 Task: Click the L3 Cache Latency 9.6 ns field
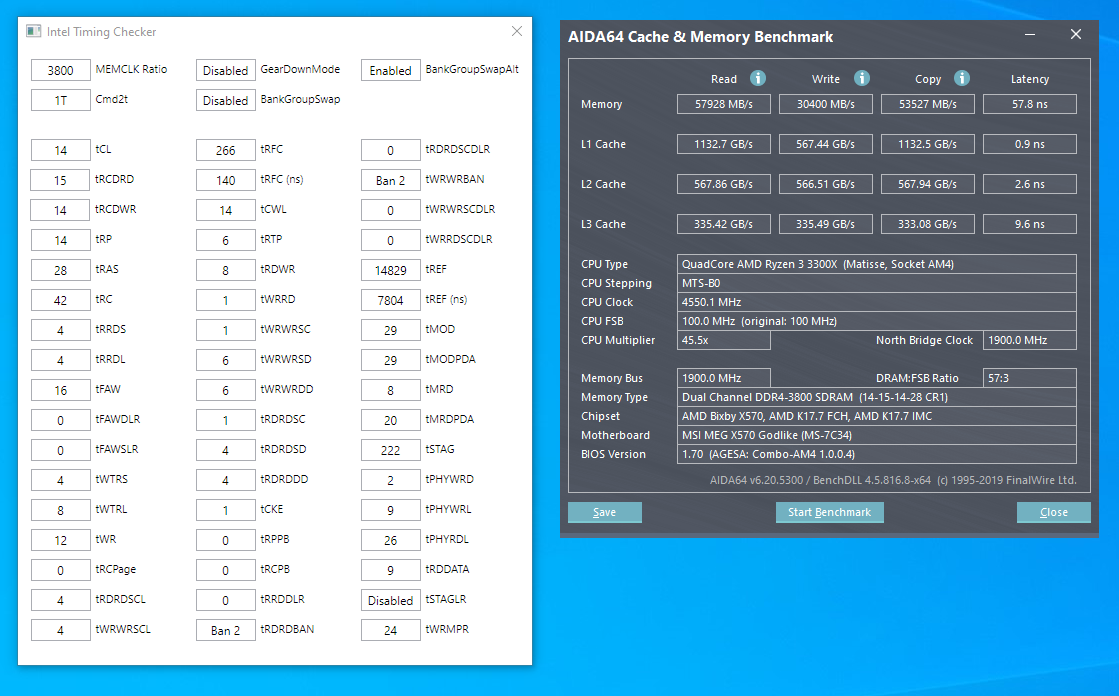1030,224
